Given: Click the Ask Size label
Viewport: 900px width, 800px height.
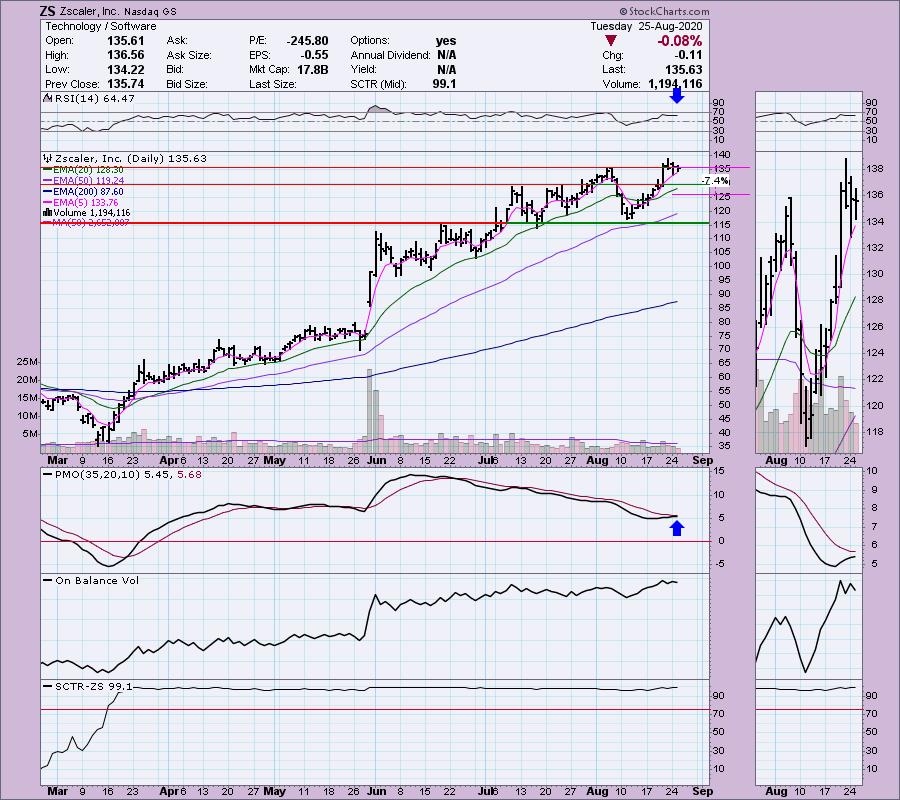Looking at the screenshot, I should pyautogui.click(x=189, y=55).
